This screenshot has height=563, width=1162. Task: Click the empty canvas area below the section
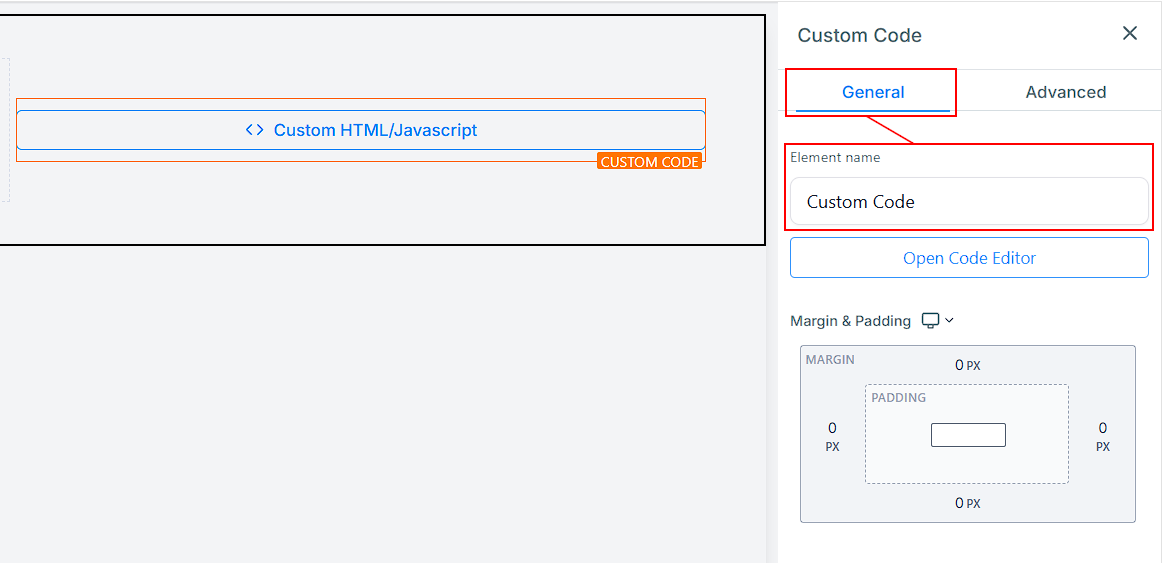click(x=380, y=400)
